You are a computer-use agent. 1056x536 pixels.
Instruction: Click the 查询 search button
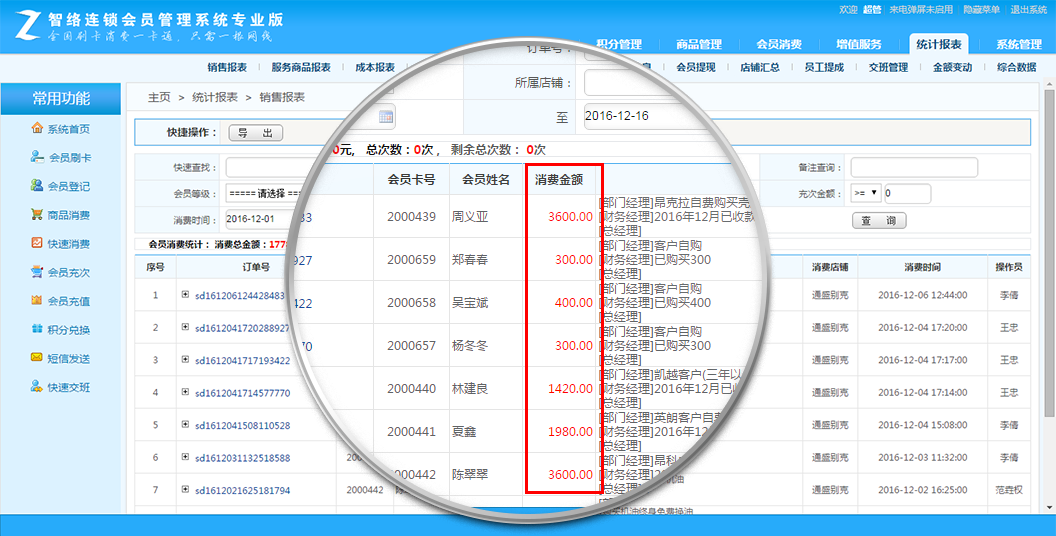point(879,220)
